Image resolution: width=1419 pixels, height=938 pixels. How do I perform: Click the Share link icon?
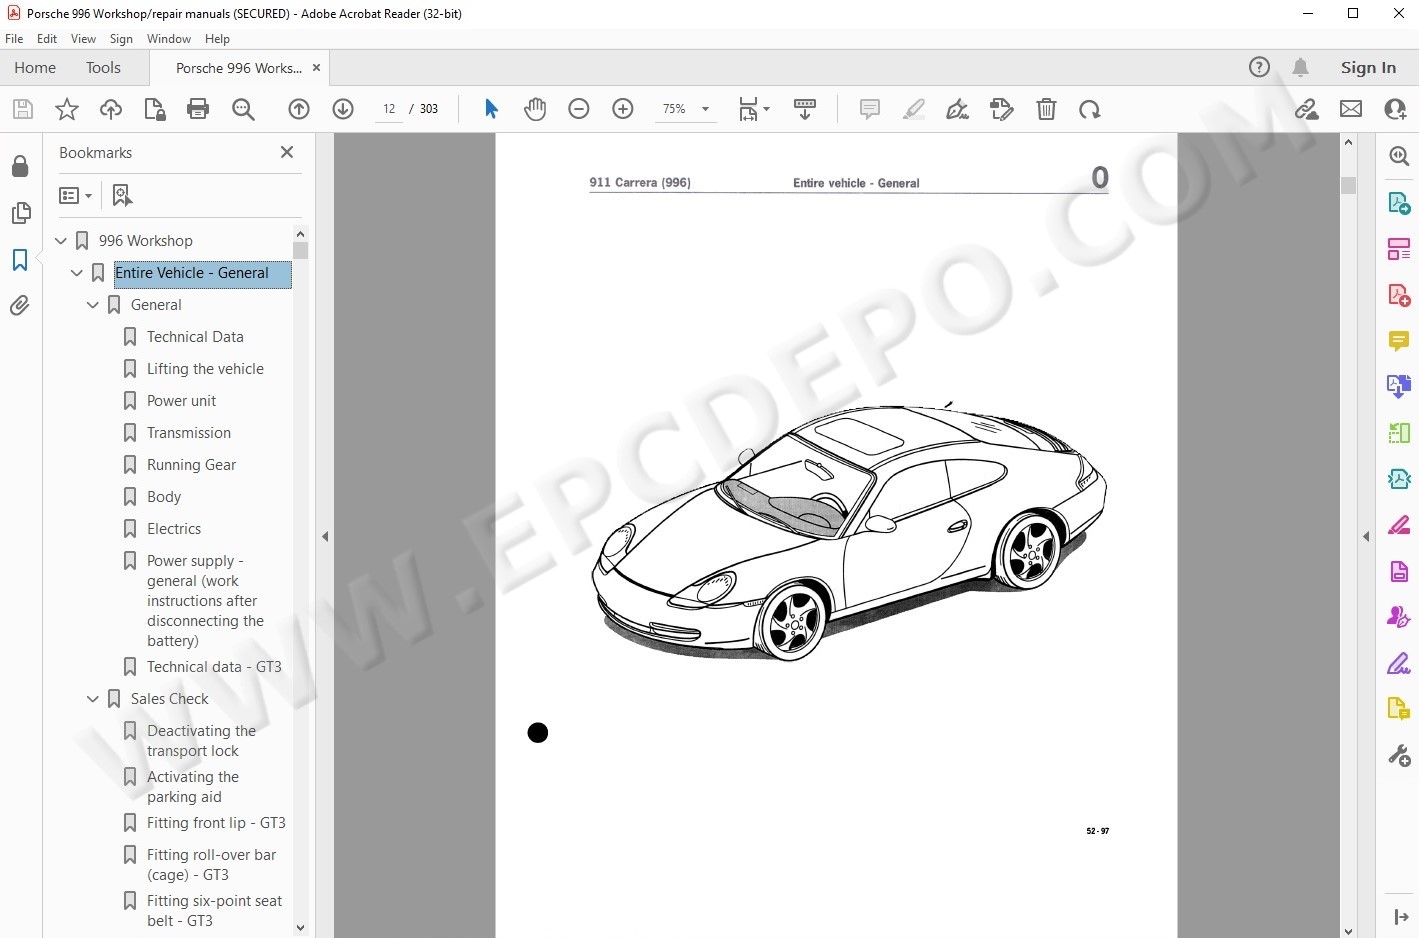click(x=1306, y=109)
